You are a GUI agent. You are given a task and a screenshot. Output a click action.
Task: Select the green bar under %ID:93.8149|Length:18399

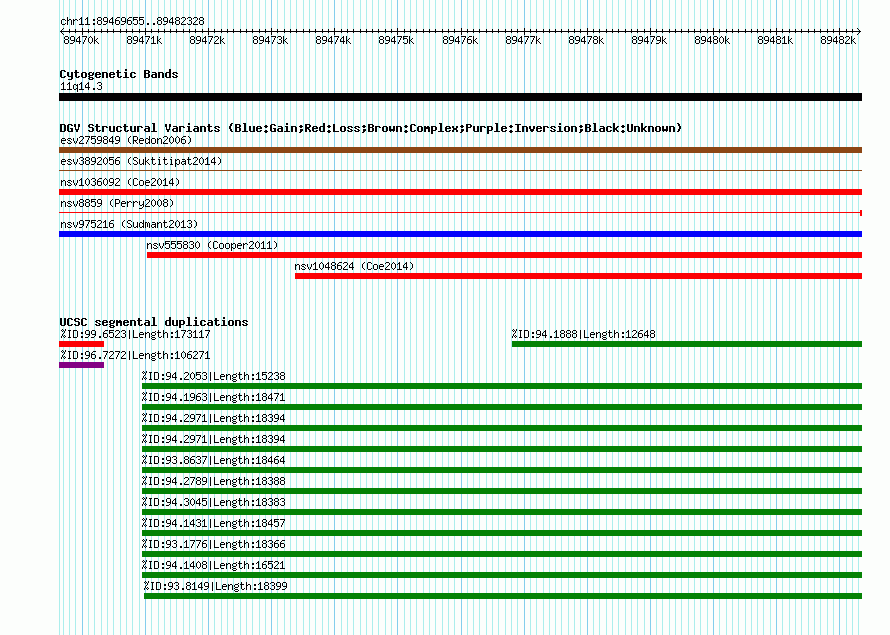pyautogui.click(x=503, y=596)
